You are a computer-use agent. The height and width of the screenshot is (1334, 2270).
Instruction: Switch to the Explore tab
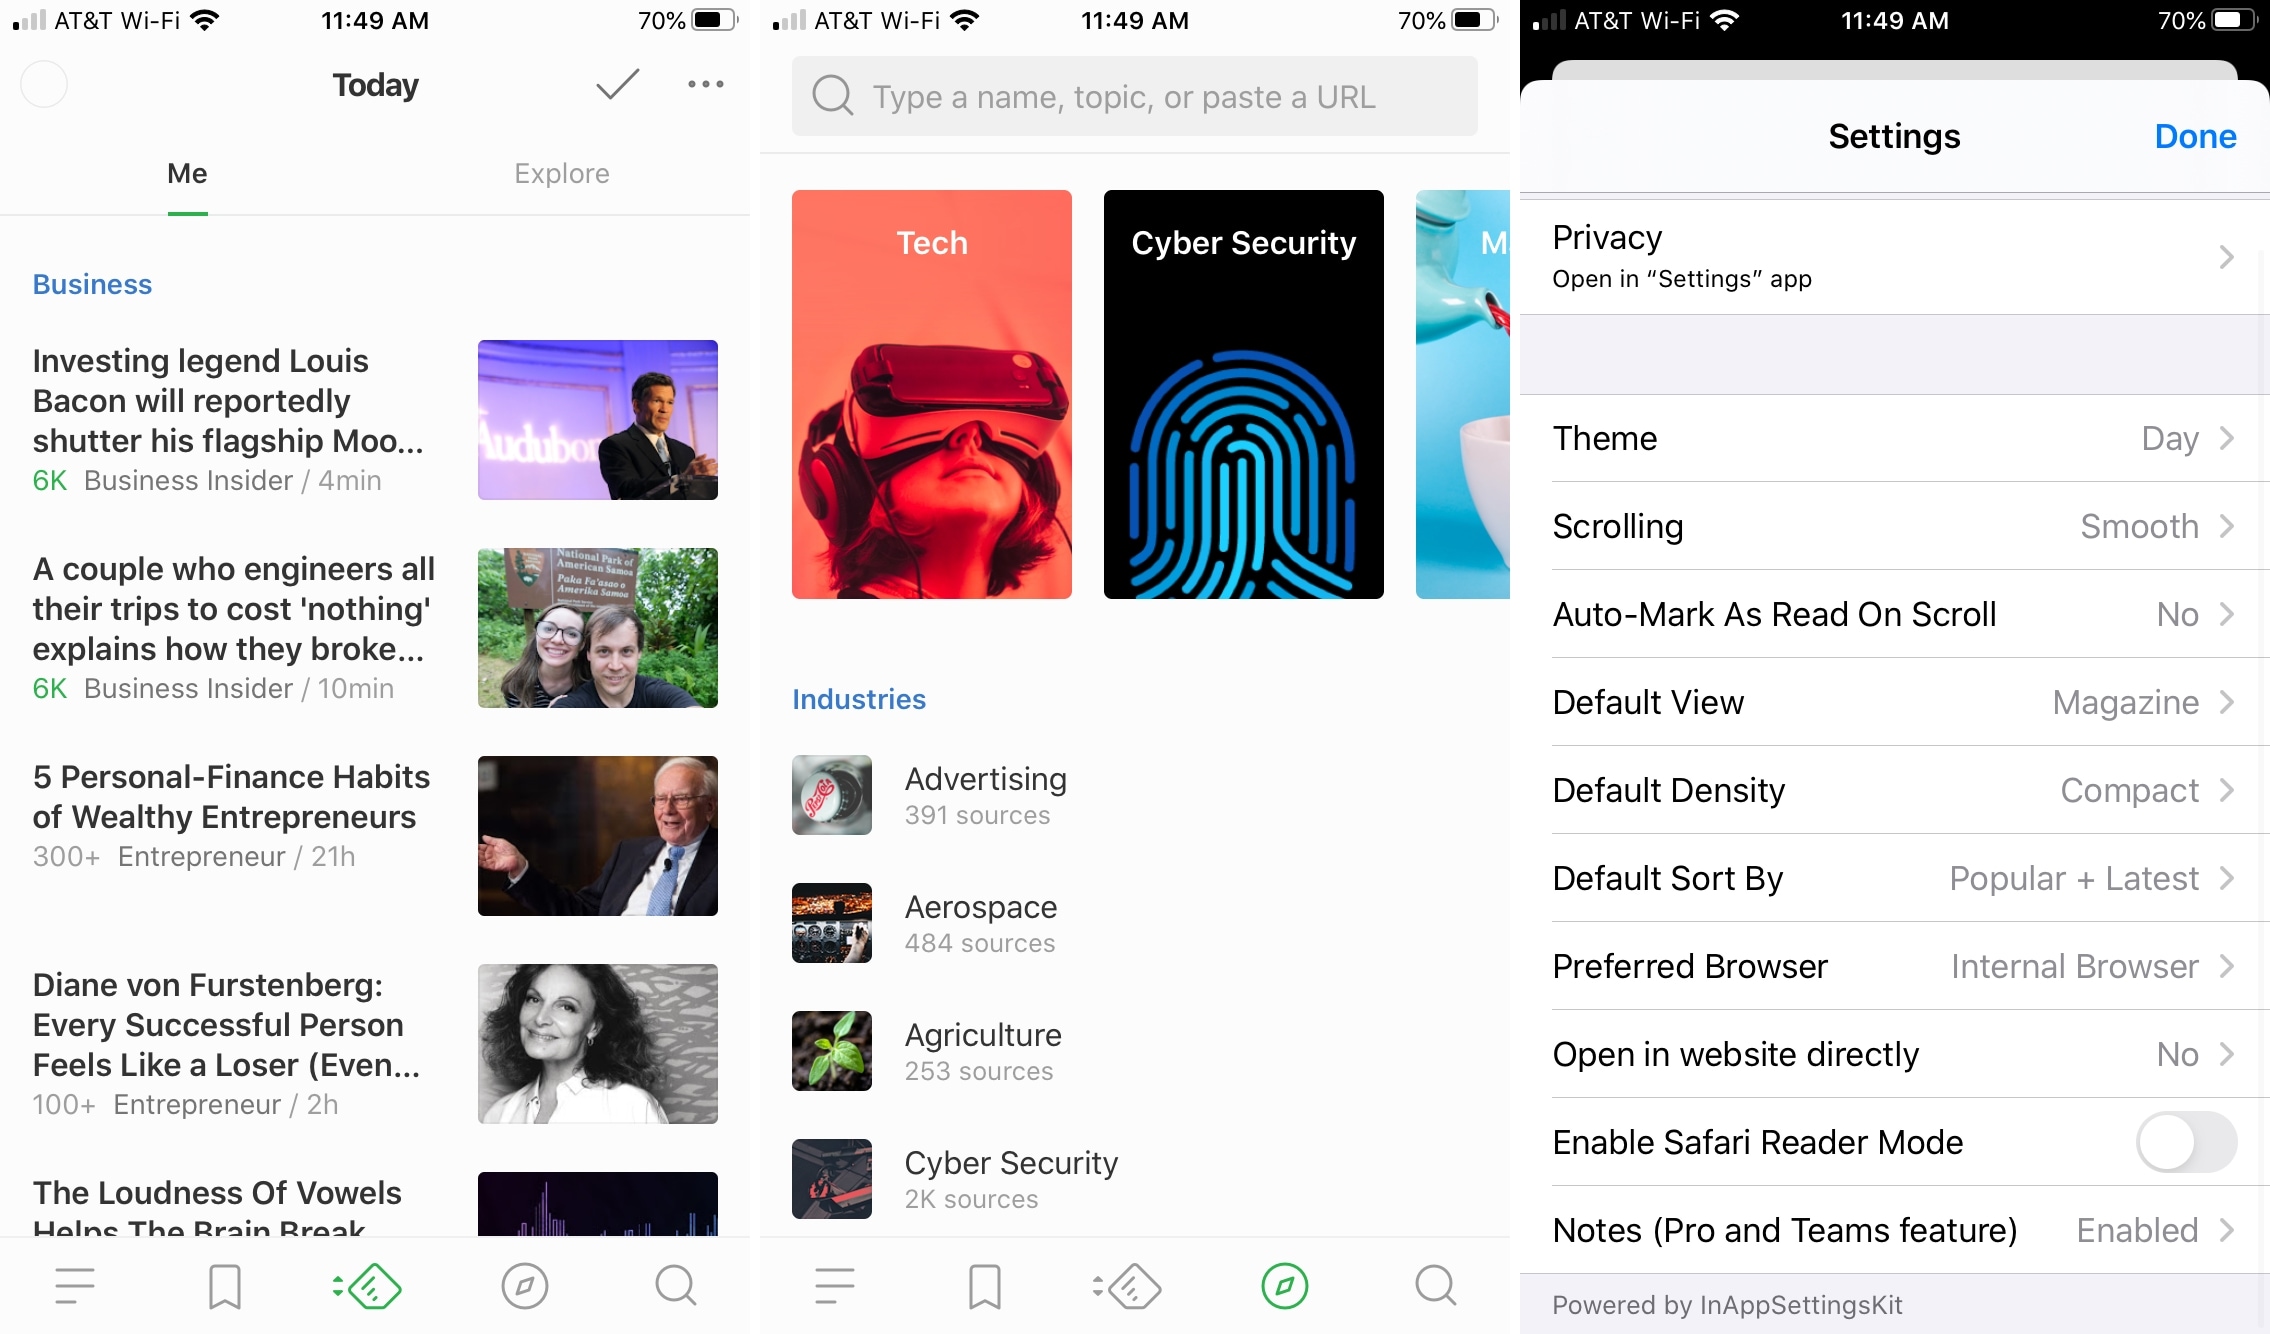561,174
